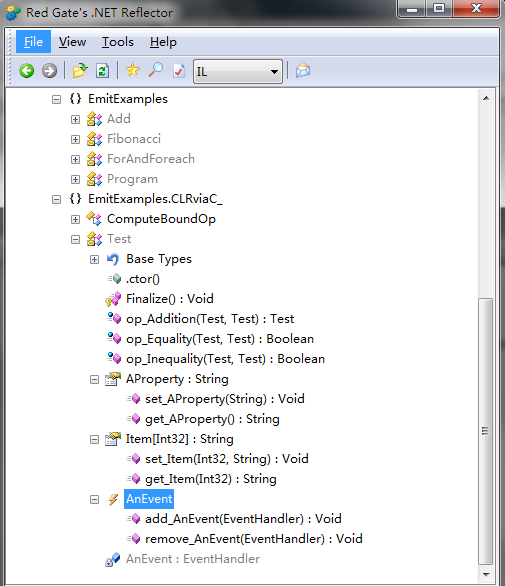Click the vertical scrollbar thumb
The image size is (505, 586).
pyautogui.click(x=486, y=432)
